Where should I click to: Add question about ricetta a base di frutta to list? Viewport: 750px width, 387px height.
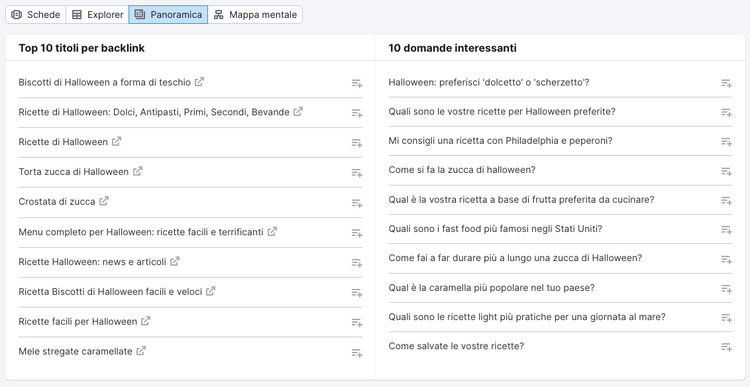point(727,200)
